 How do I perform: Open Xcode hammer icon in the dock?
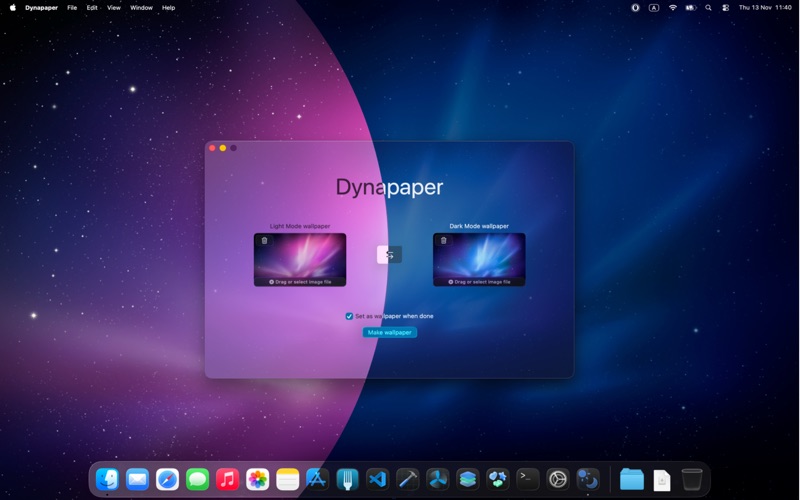click(408, 480)
